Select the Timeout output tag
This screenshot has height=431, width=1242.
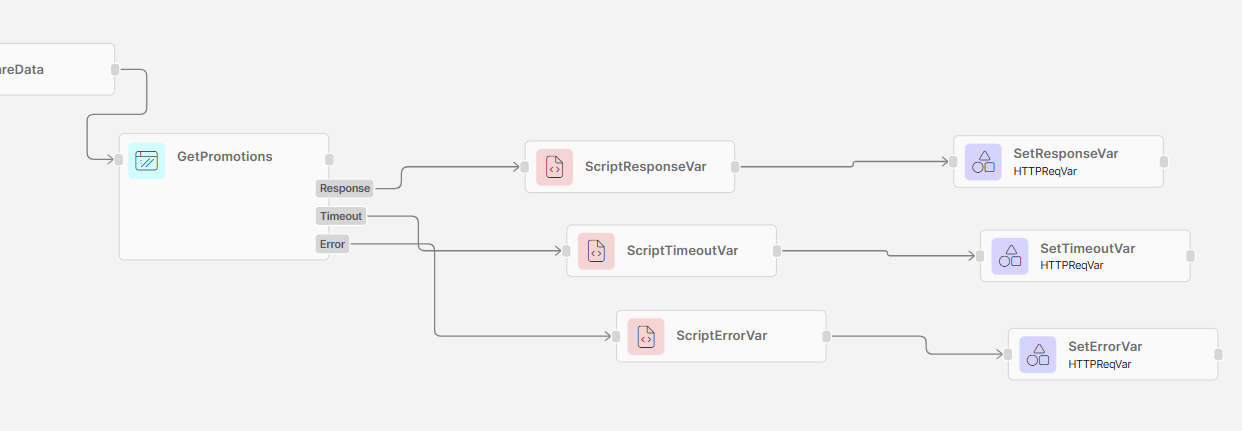point(341,216)
